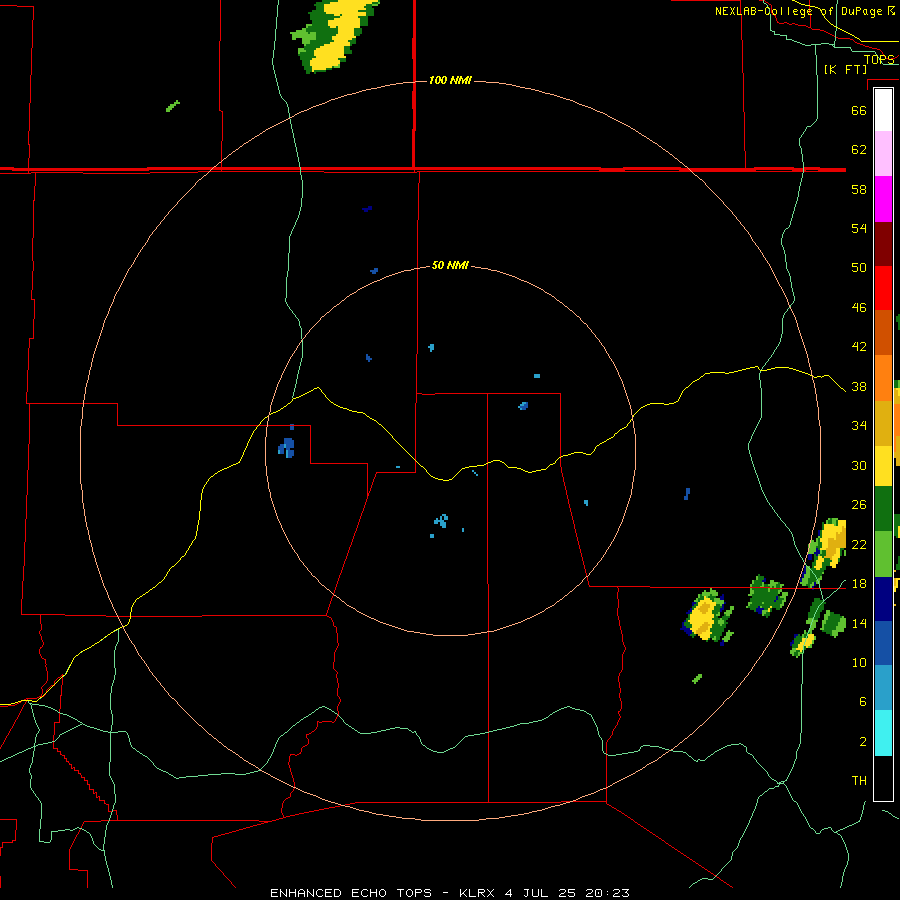Click the navy blue legend color band
900x900 pixels.
(883, 599)
